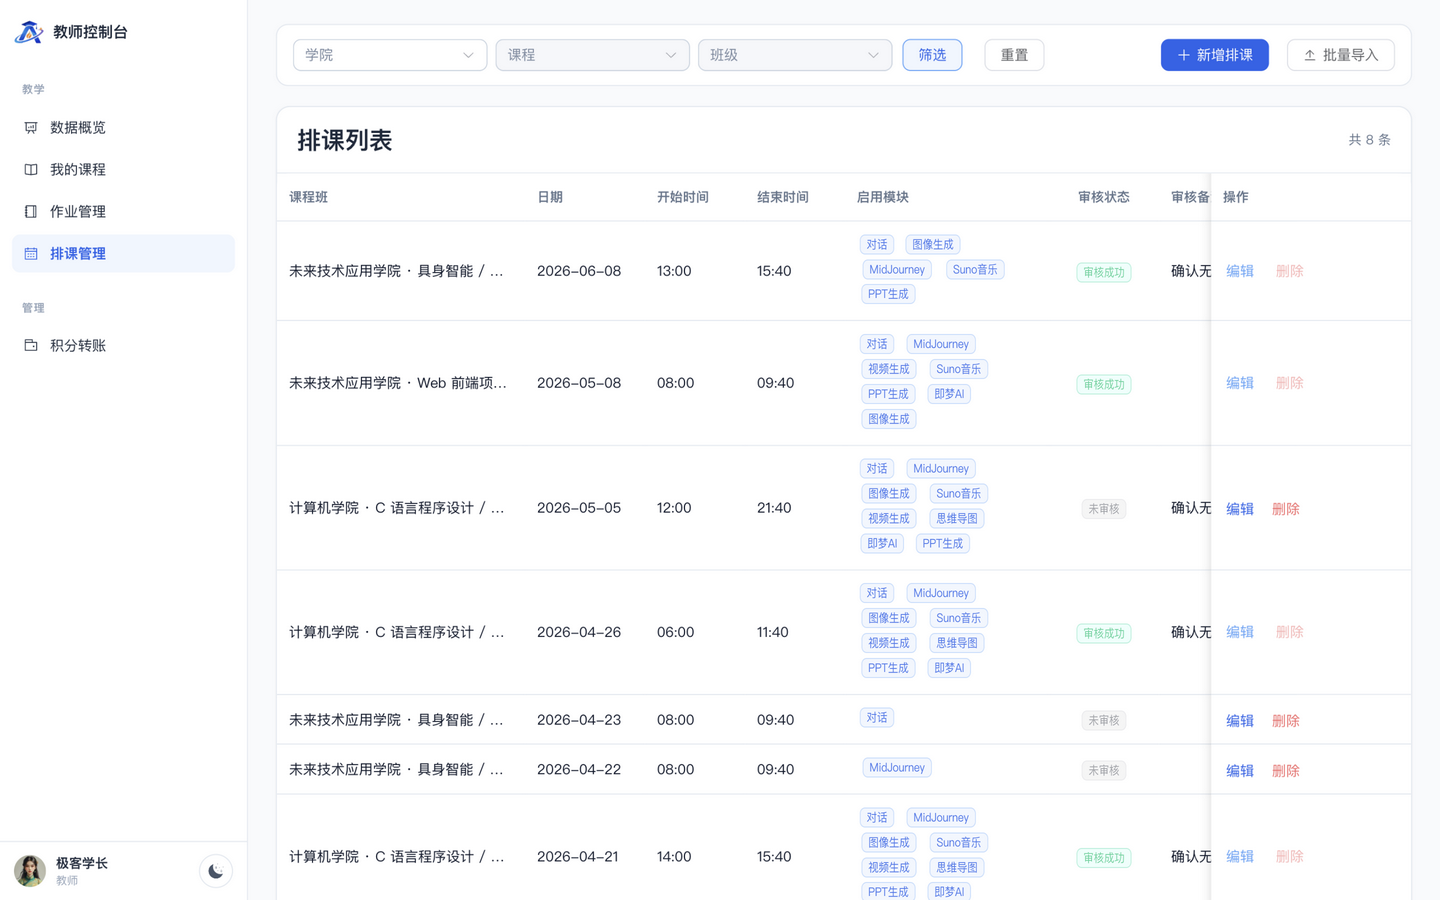
Task: Click the 排课管理 calendar icon
Action: (31, 254)
